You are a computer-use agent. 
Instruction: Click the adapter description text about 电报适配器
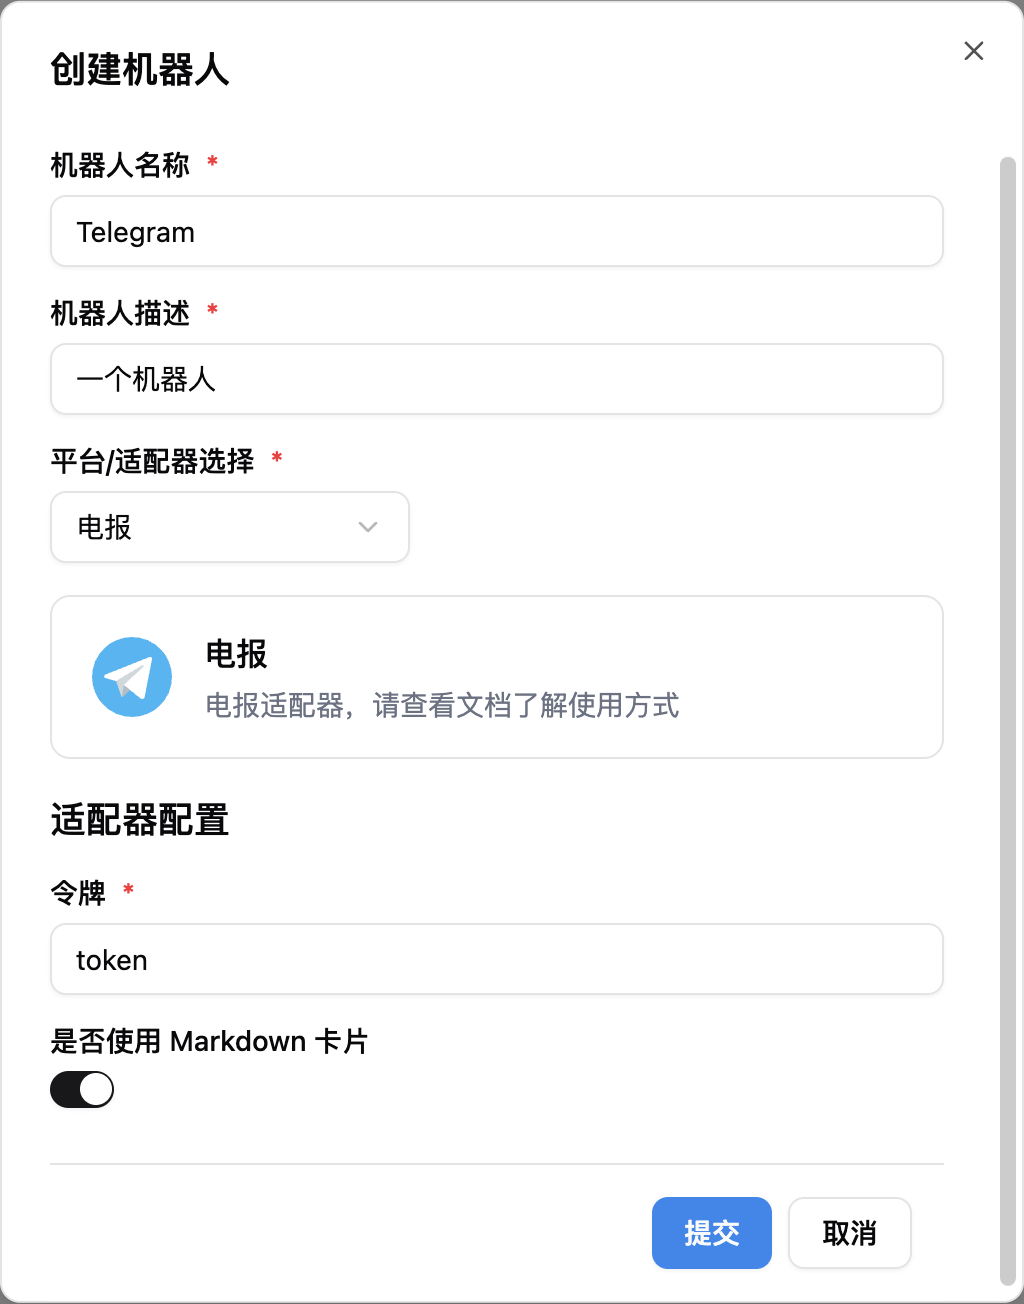442,707
